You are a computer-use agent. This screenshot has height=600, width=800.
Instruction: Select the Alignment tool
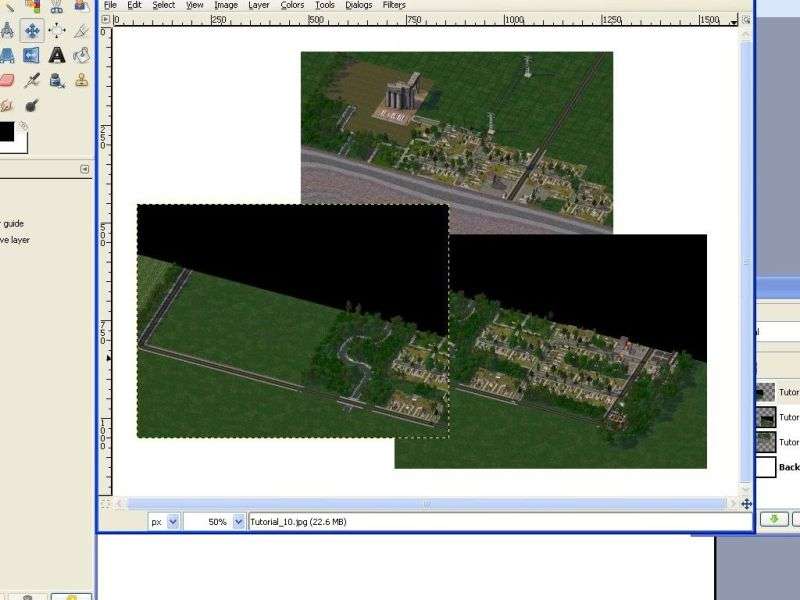[x=57, y=30]
